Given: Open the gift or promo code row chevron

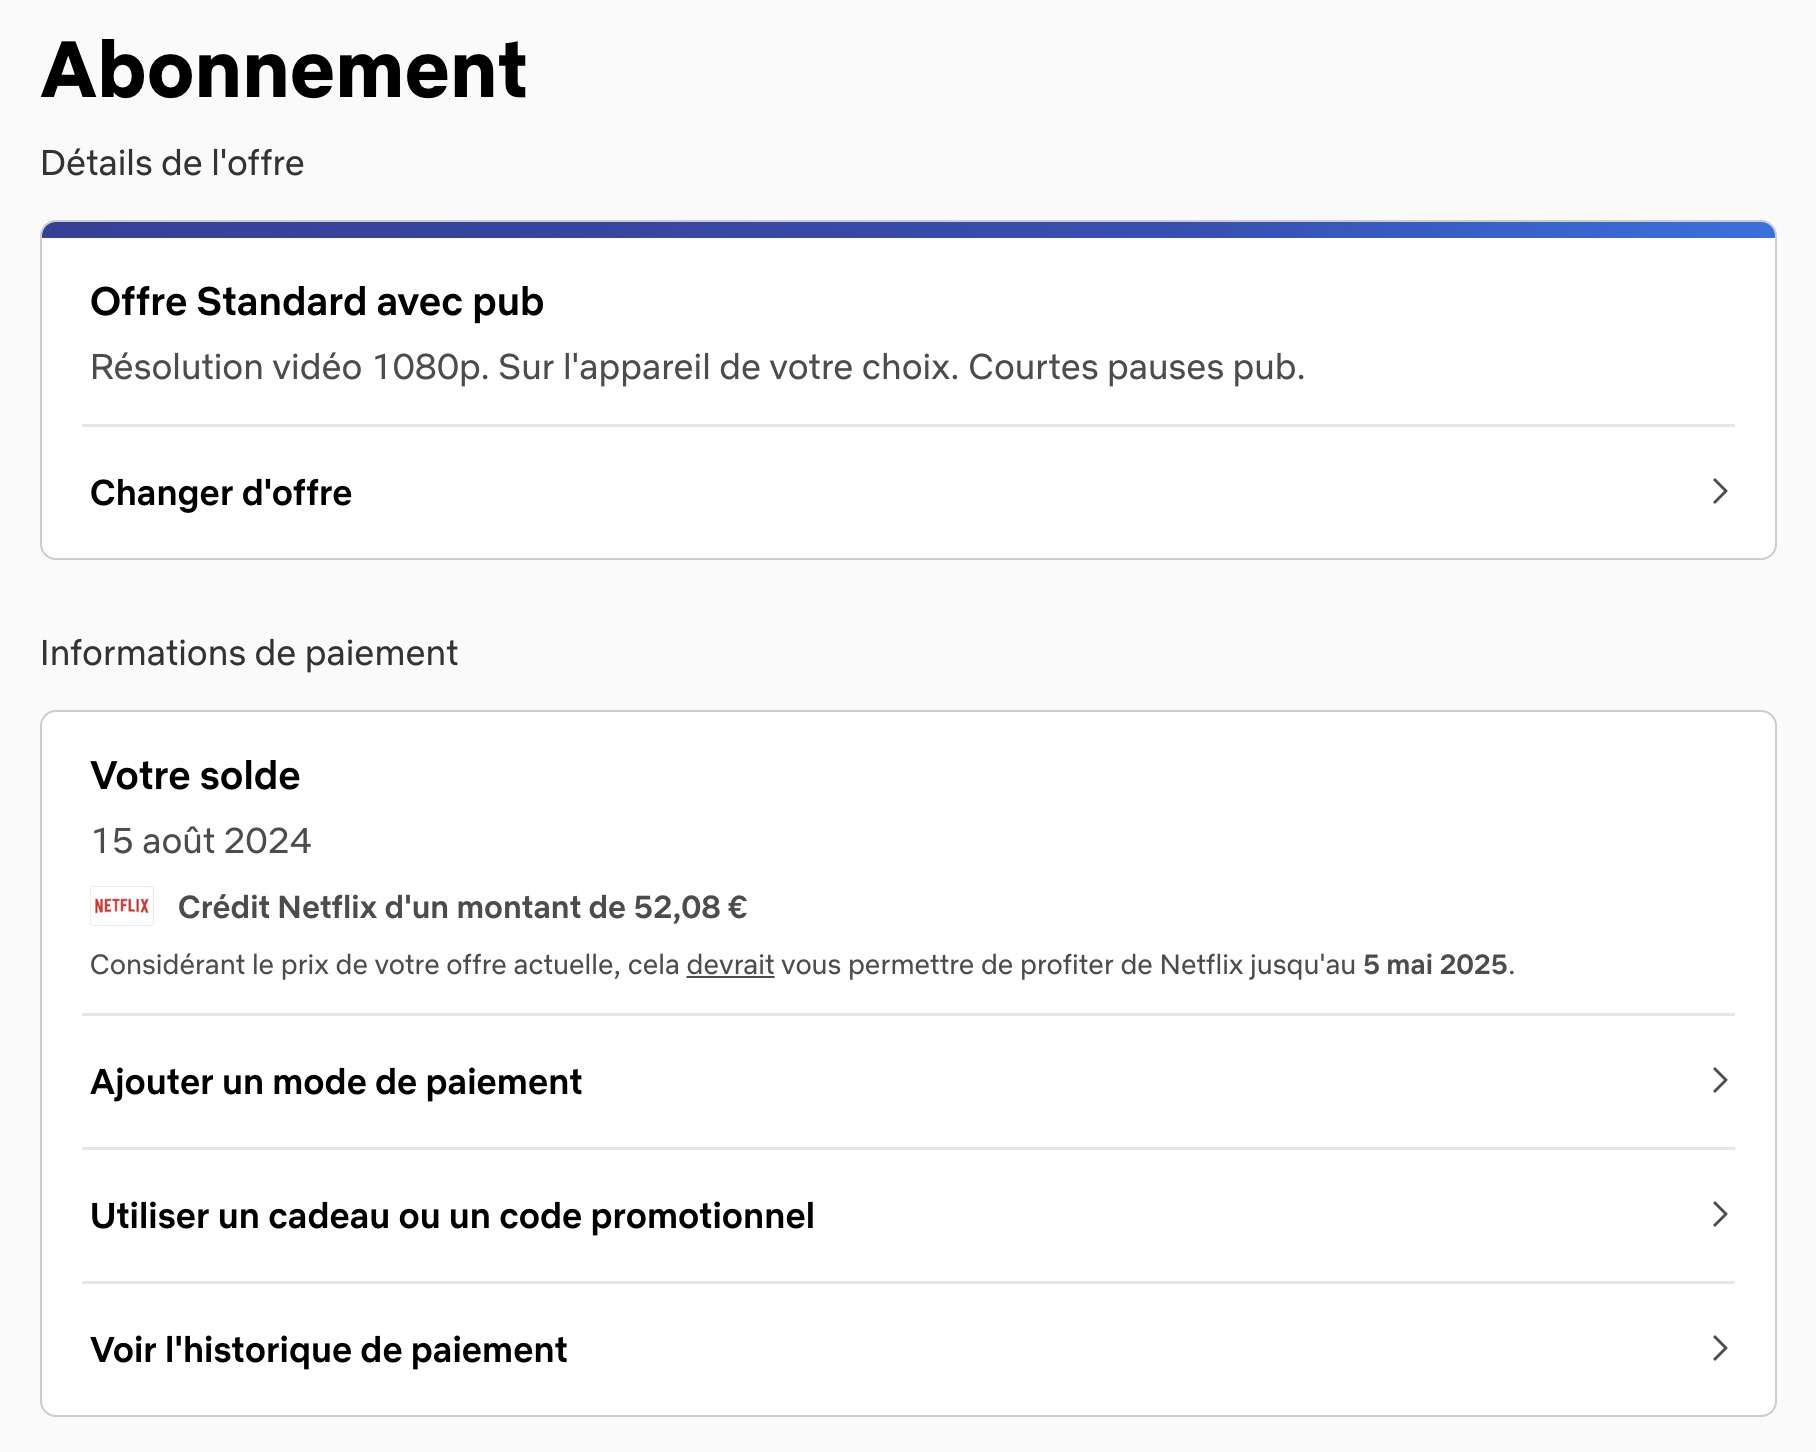Looking at the screenshot, I should 1719,1215.
